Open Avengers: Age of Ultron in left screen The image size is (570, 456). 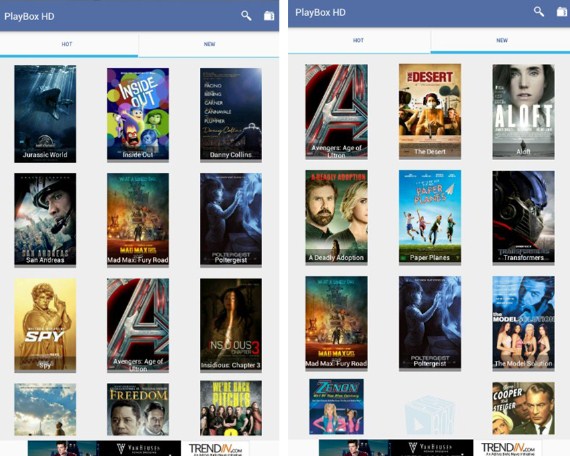point(138,325)
